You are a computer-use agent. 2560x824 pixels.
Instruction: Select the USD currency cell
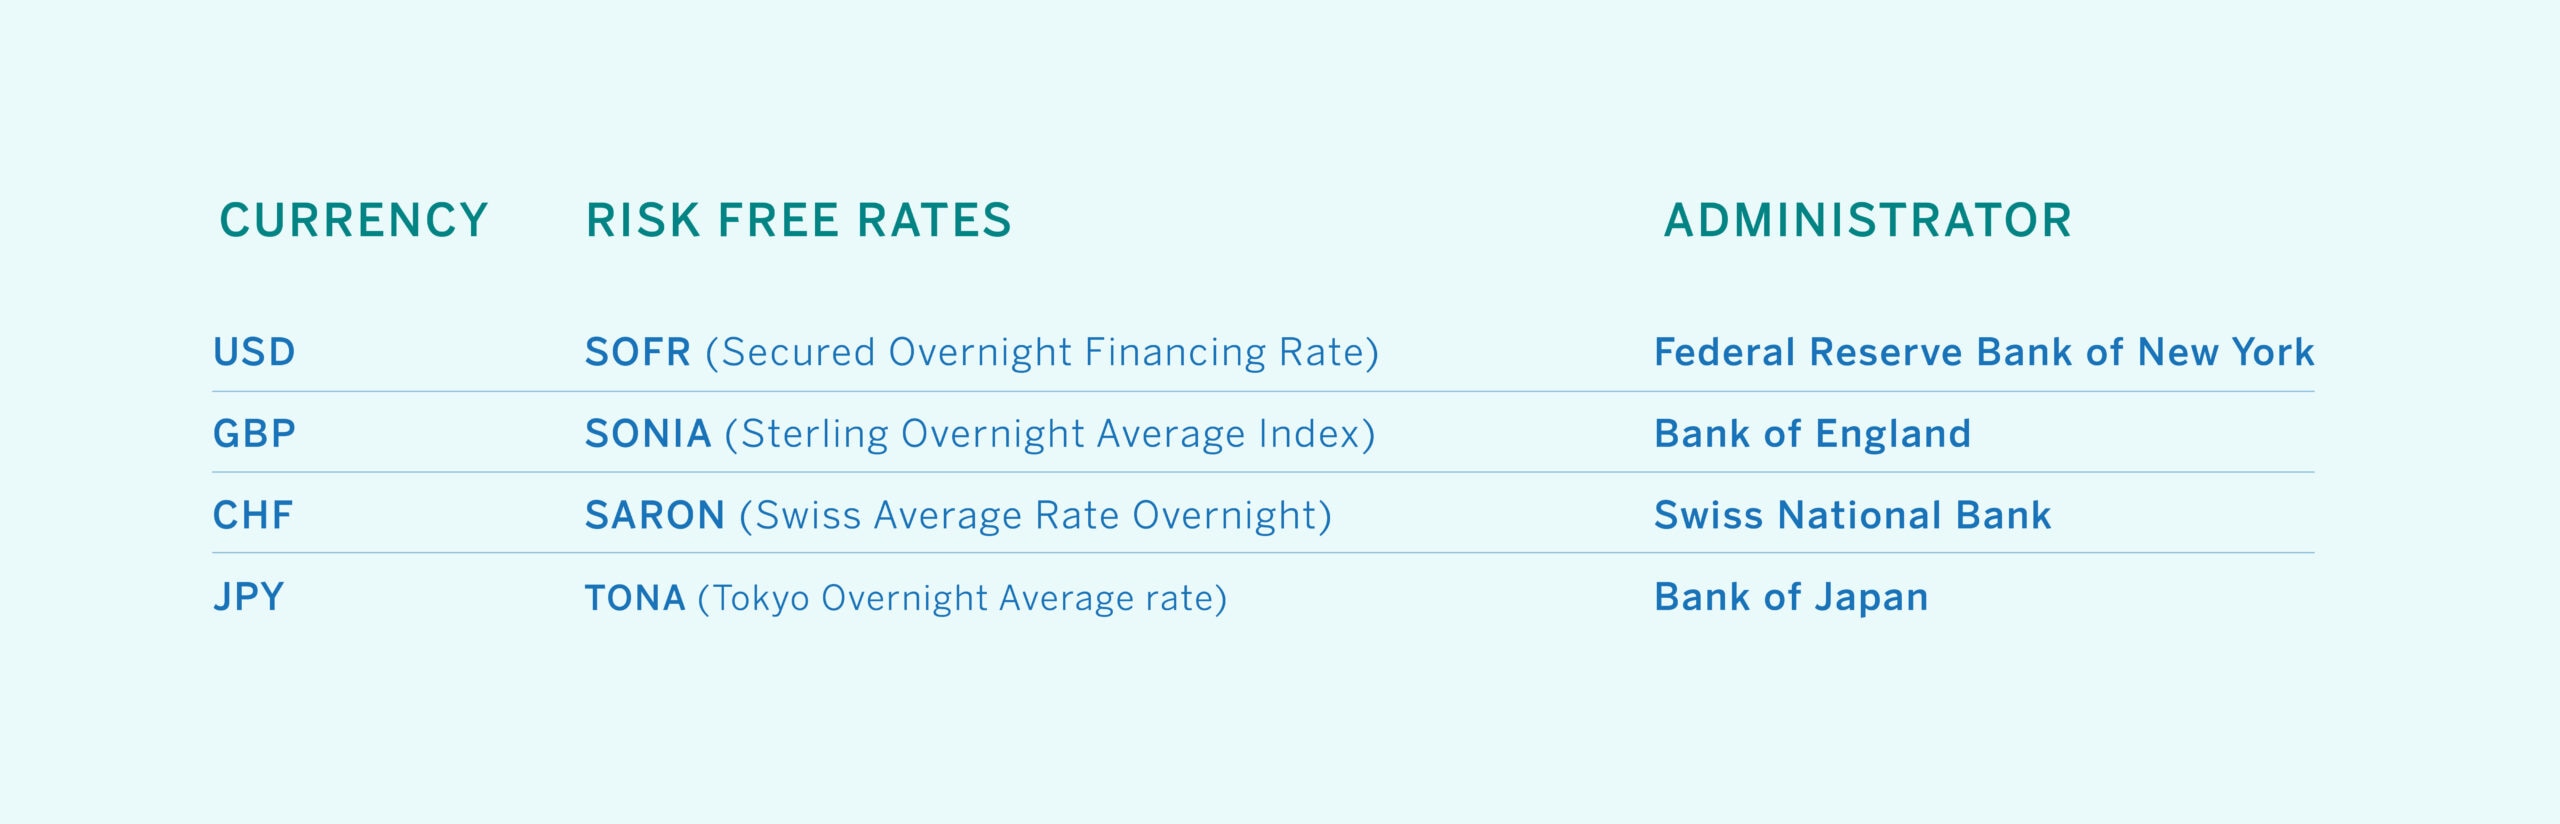[x=254, y=352]
